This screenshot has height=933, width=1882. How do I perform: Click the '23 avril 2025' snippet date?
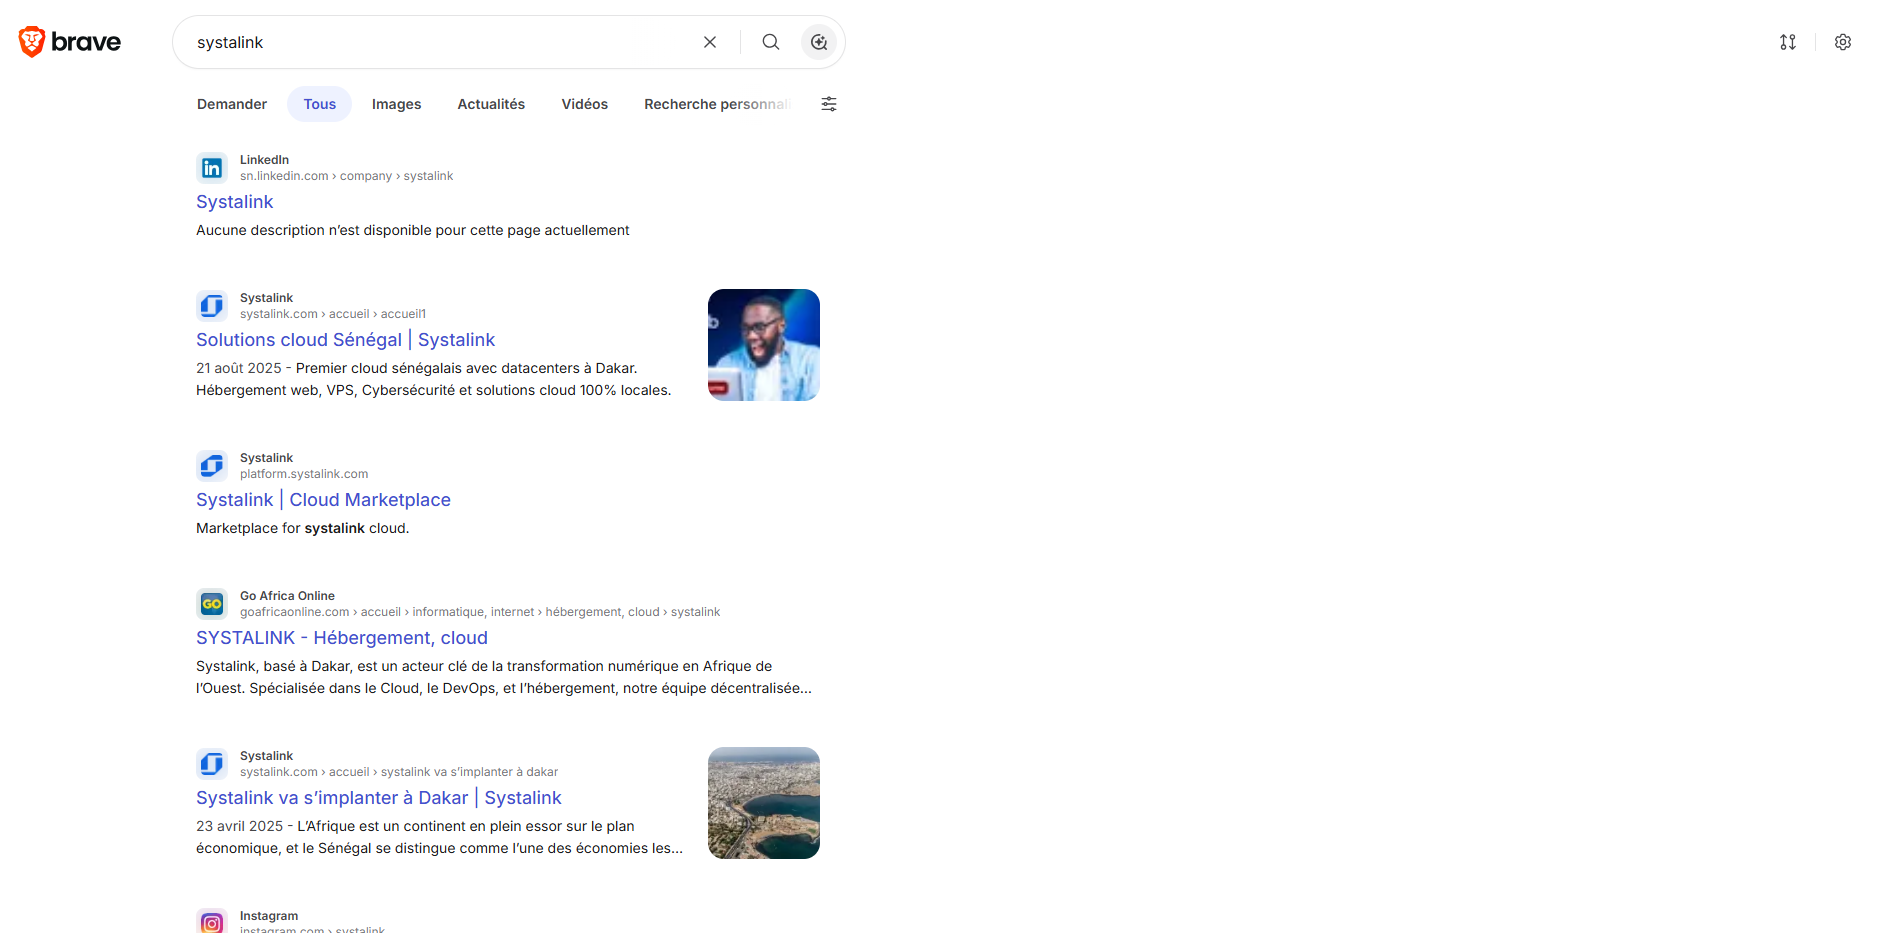[x=240, y=826]
